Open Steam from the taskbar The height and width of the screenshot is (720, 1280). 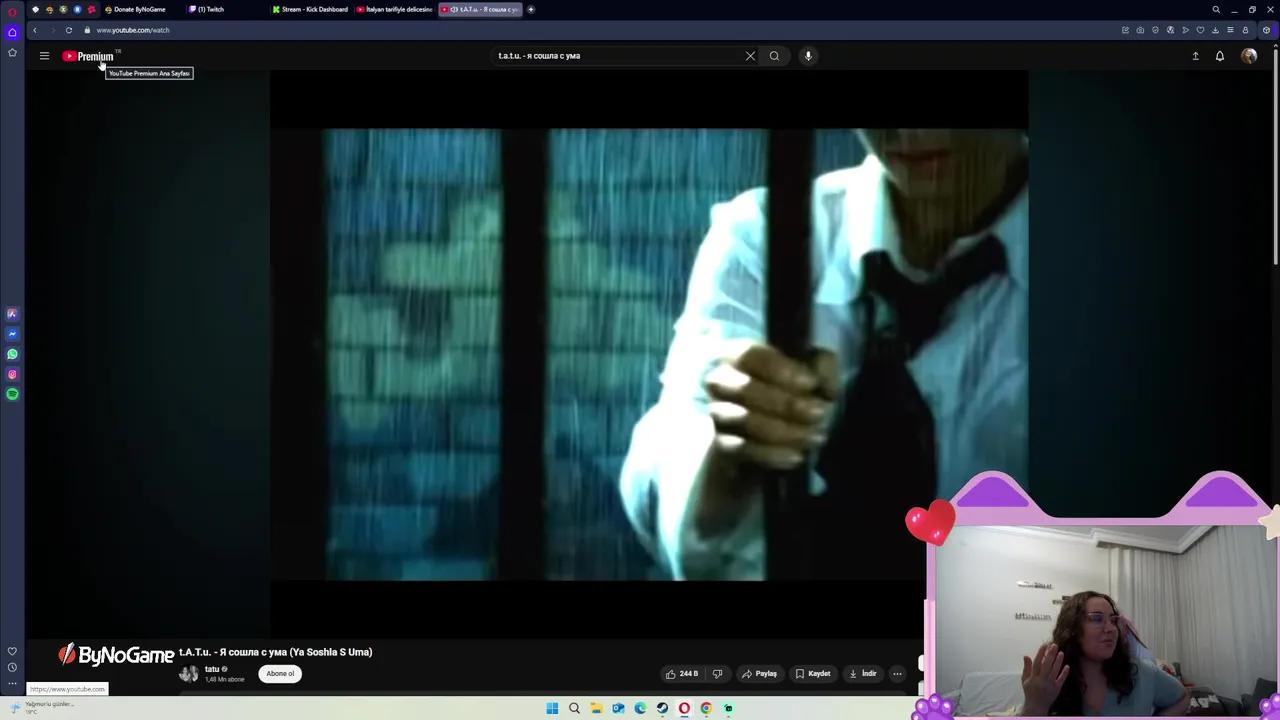tap(662, 708)
